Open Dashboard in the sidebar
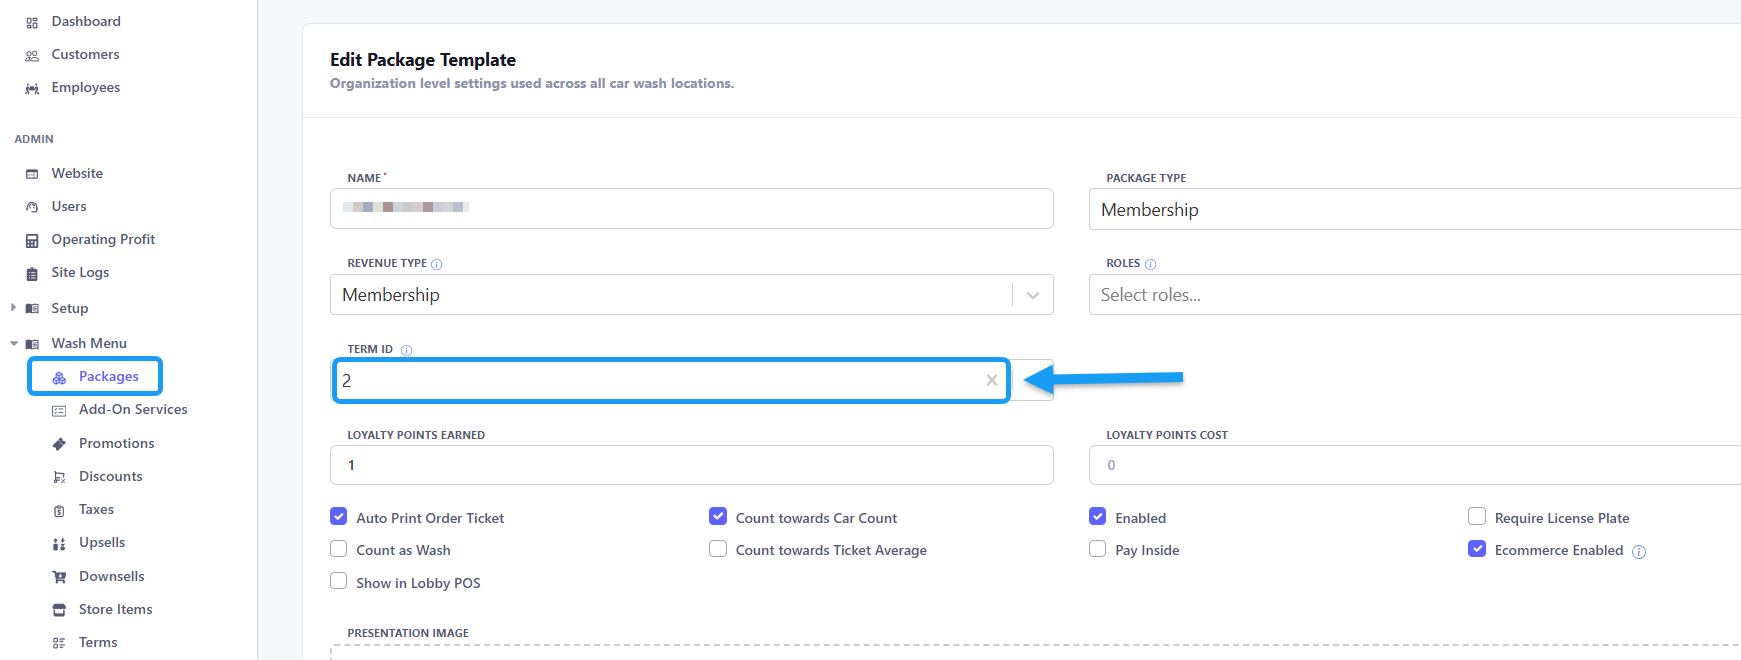Image resolution: width=1741 pixels, height=660 pixels. pyautogui.click(x=86, y=21)
